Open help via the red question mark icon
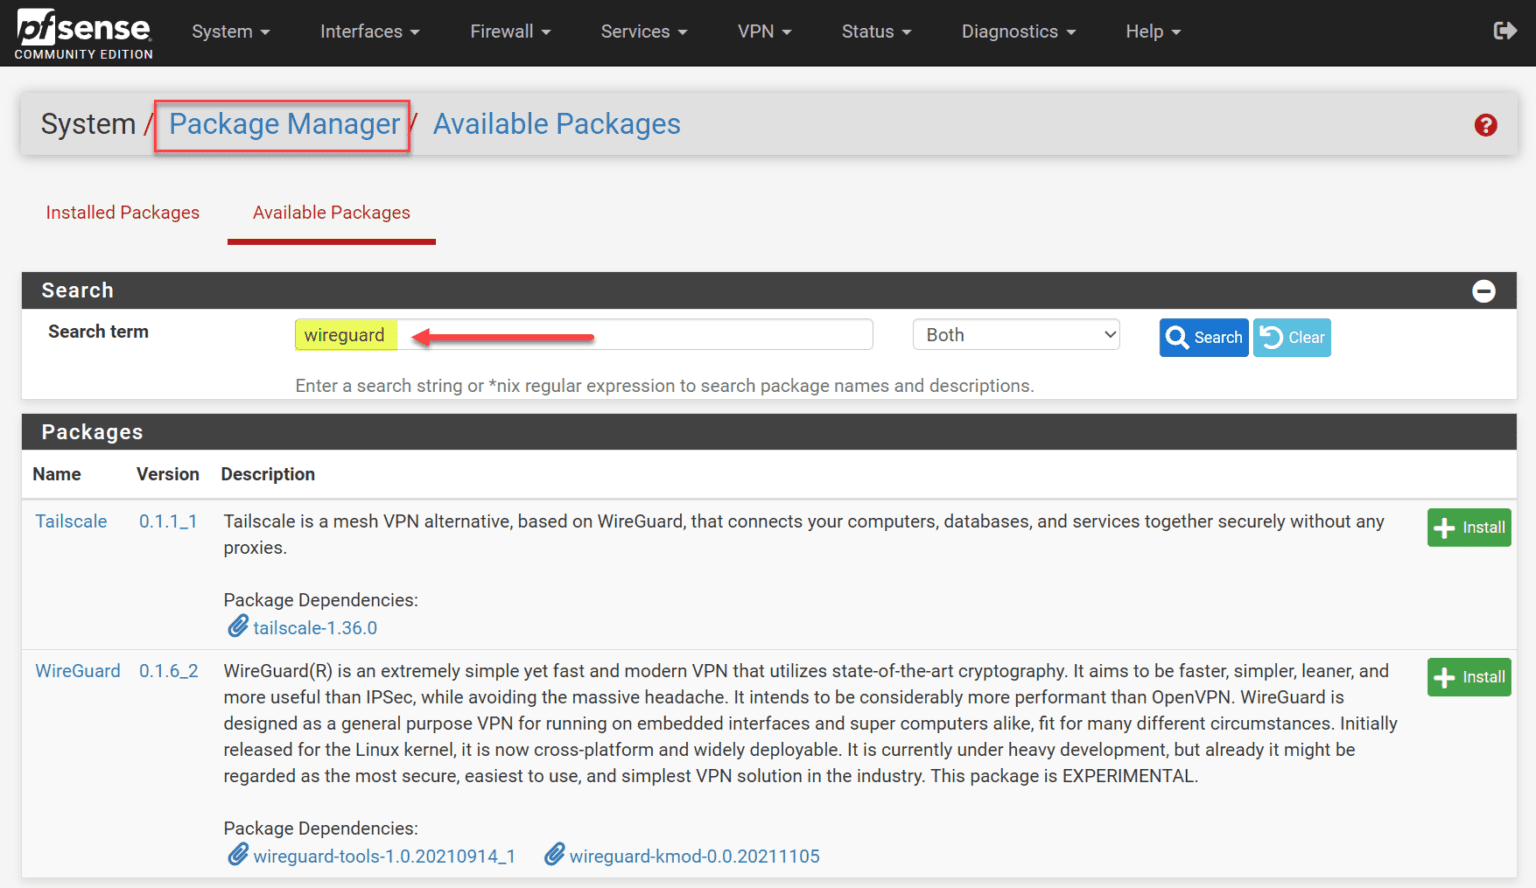 1486,125
